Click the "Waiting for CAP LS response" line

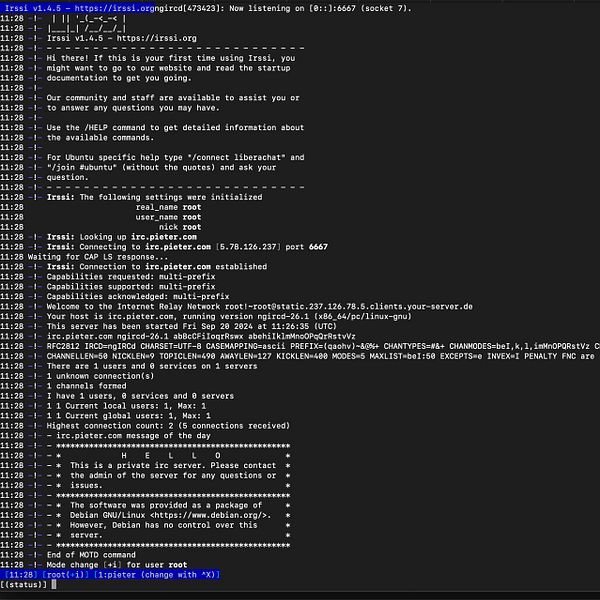98,257
